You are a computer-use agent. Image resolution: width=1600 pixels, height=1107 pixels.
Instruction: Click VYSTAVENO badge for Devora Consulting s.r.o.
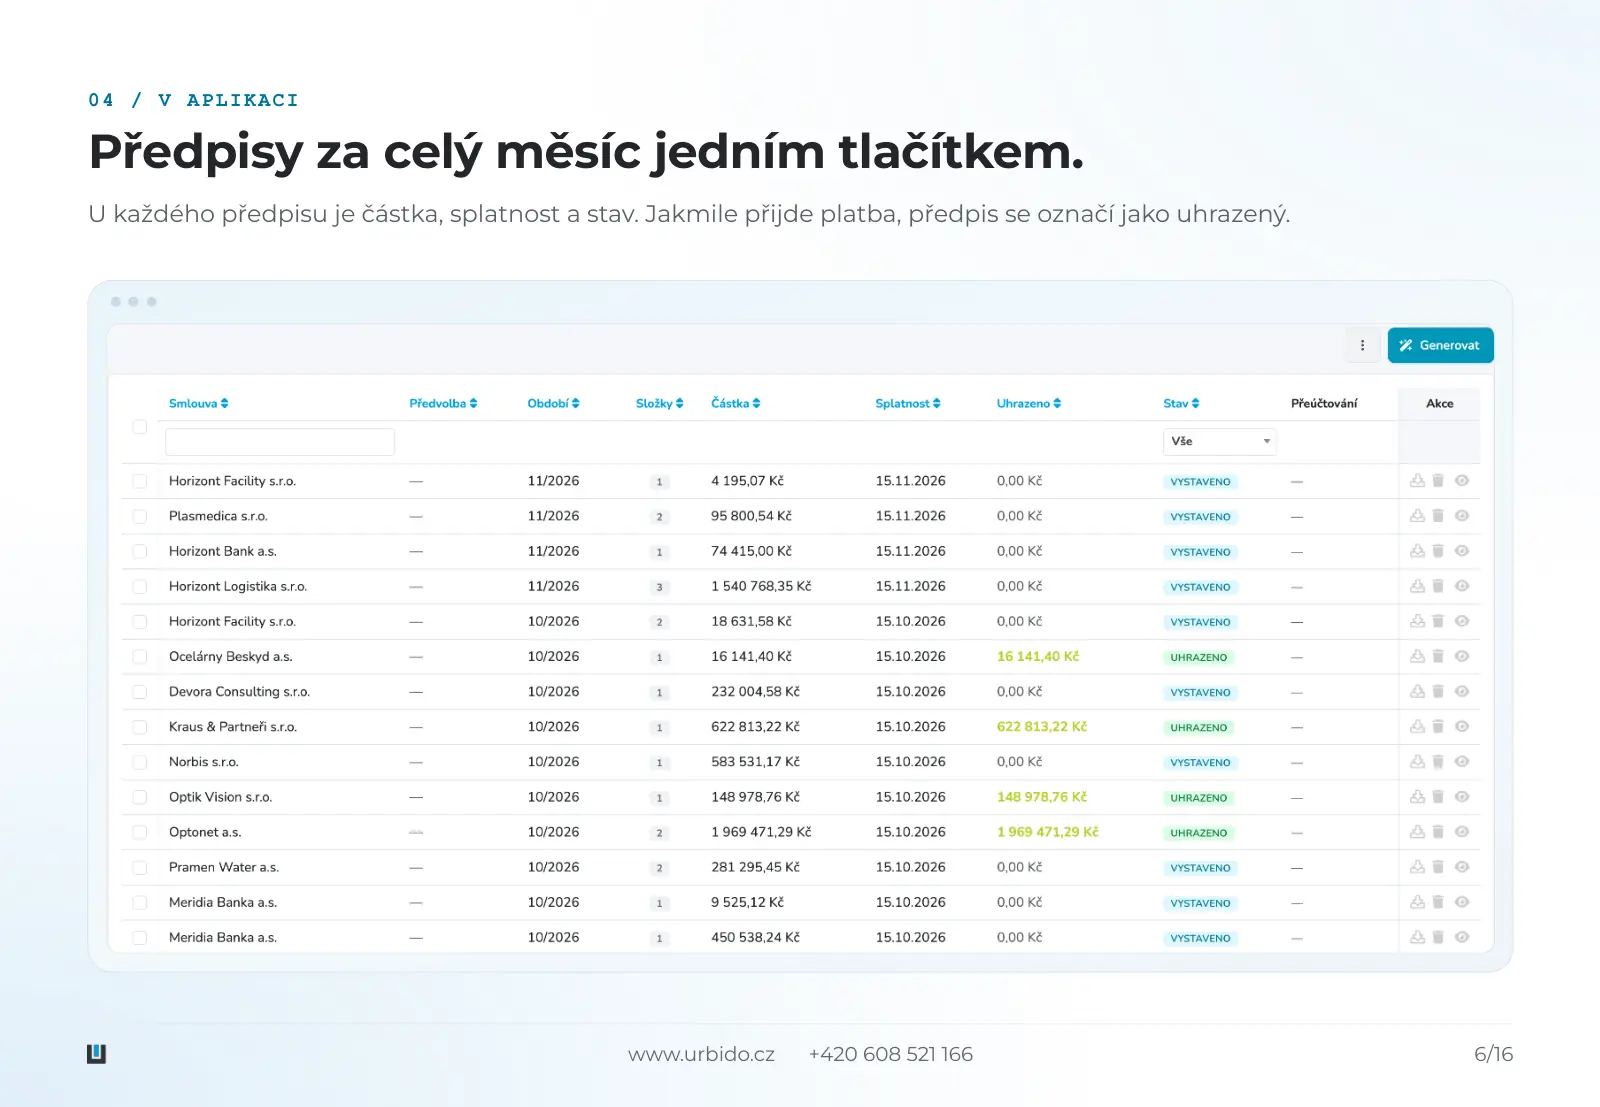click(1200, 692)
